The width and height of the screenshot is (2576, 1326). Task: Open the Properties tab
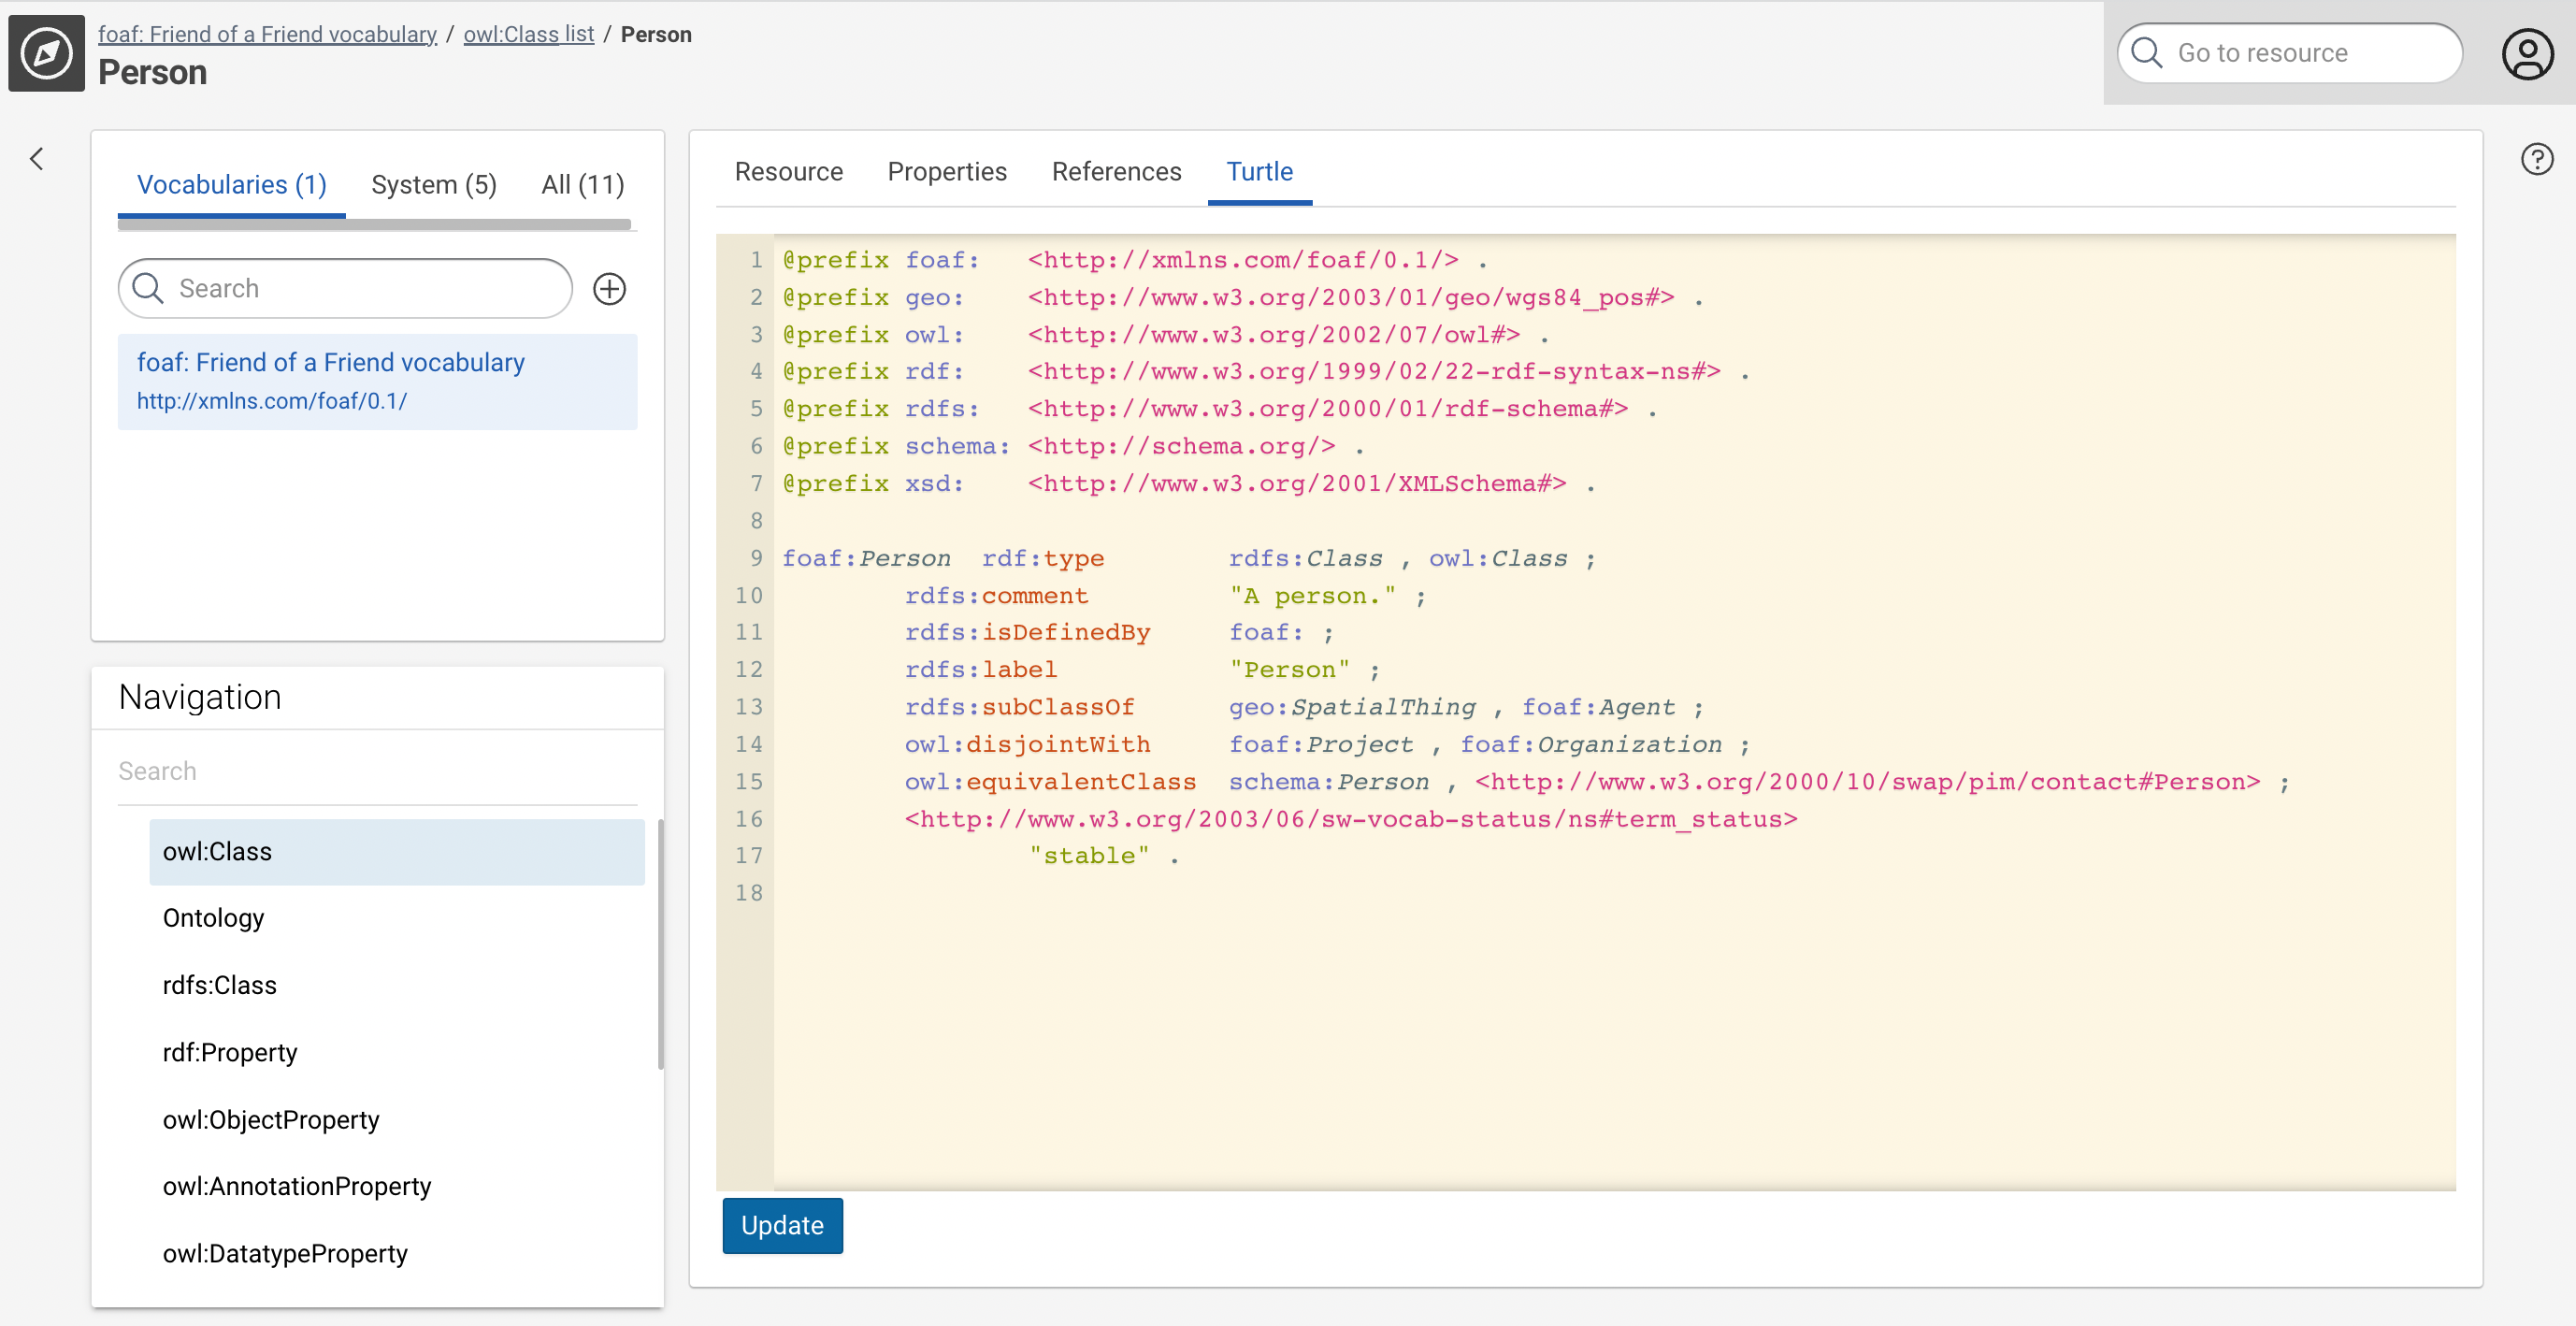tap(946, 172)
